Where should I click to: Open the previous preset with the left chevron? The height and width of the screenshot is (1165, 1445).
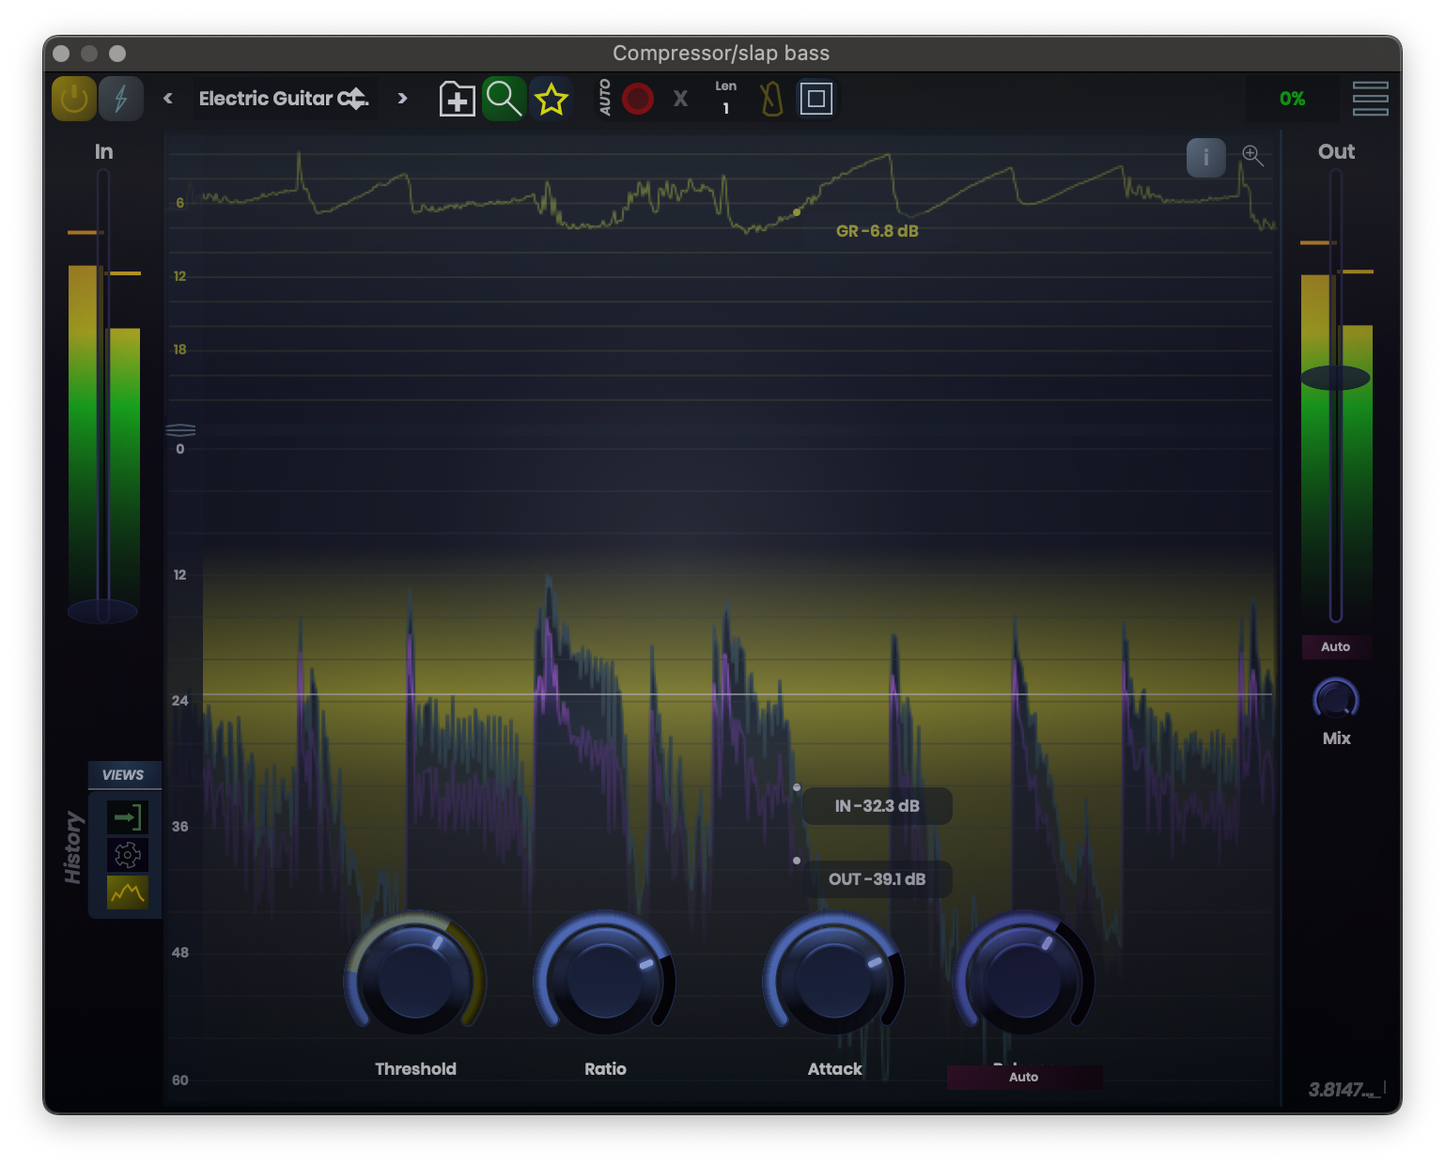pyautogui.click(x=168, y=98)
